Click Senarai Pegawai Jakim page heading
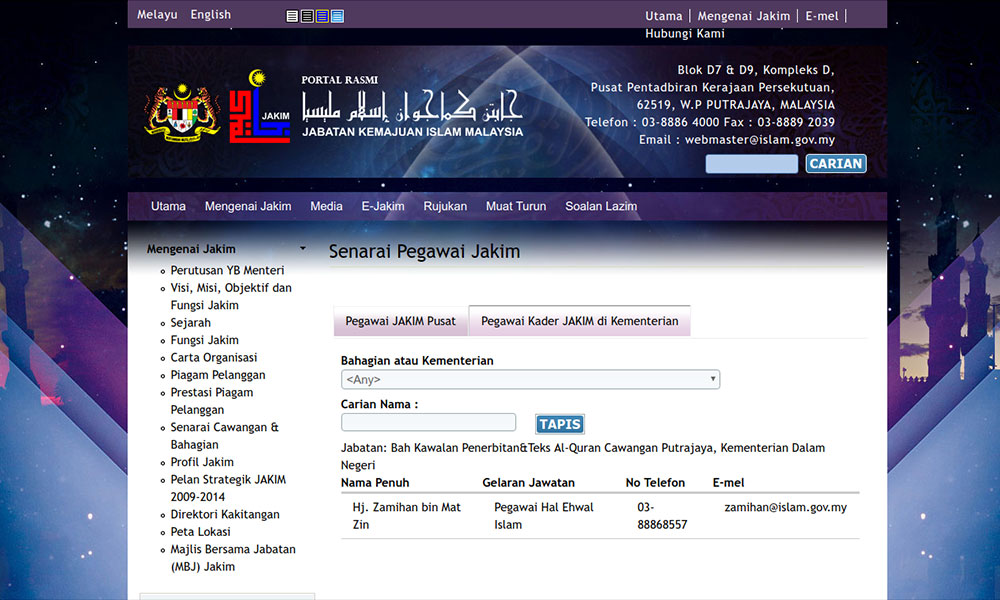The width and height of the screenshot is (1000, 600). 424,251
